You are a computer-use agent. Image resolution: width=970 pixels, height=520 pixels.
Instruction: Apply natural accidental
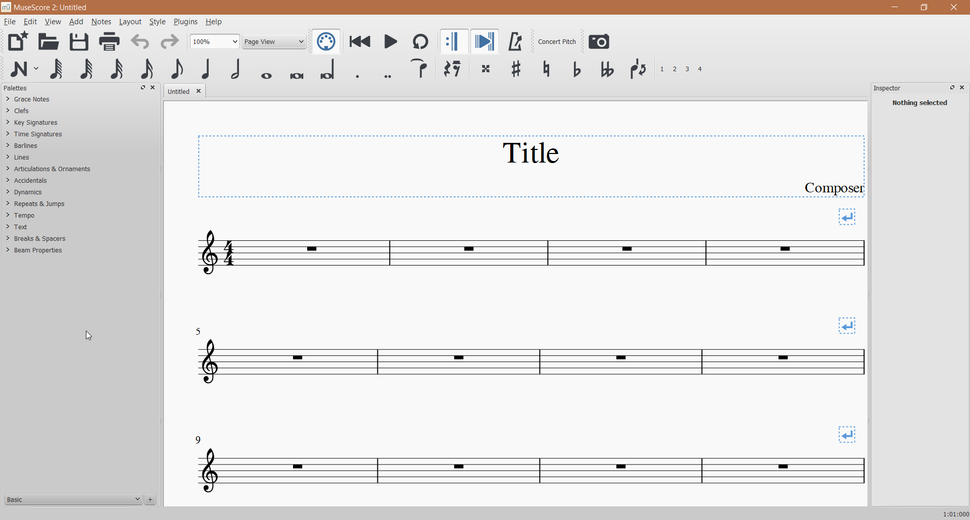(546, 69)
